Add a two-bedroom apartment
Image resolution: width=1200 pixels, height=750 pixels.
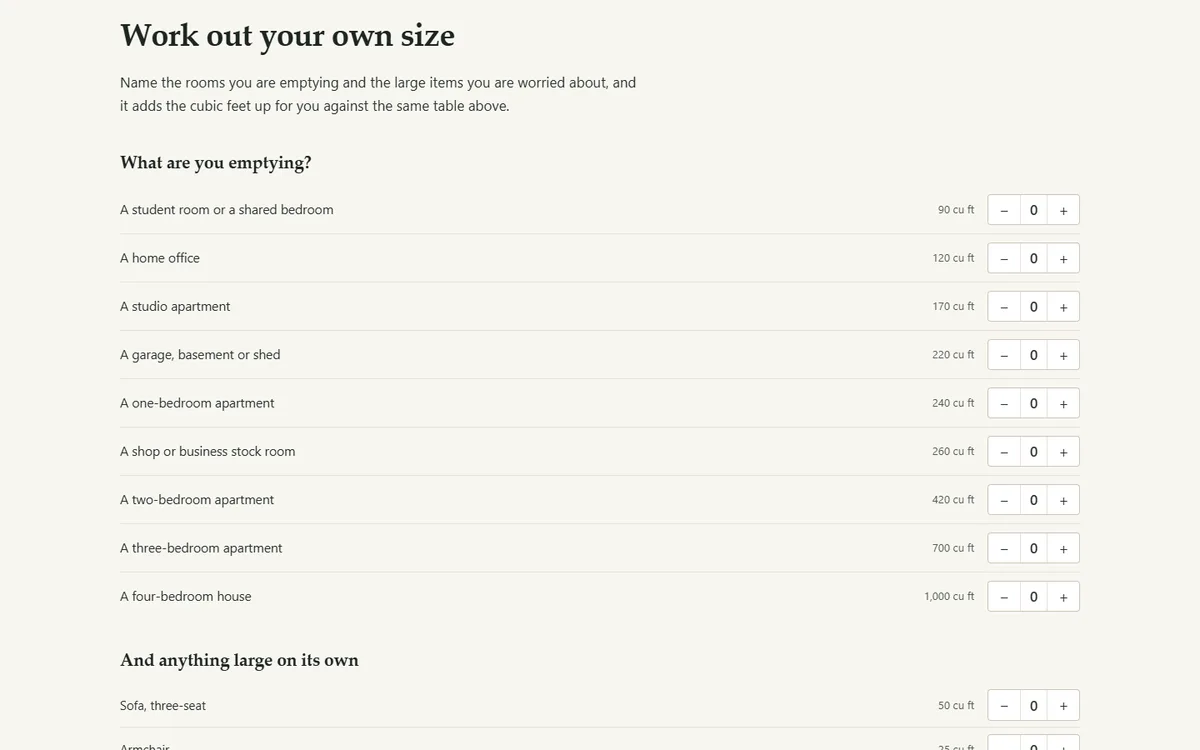pyautogui.click(x=1063, y=500)
